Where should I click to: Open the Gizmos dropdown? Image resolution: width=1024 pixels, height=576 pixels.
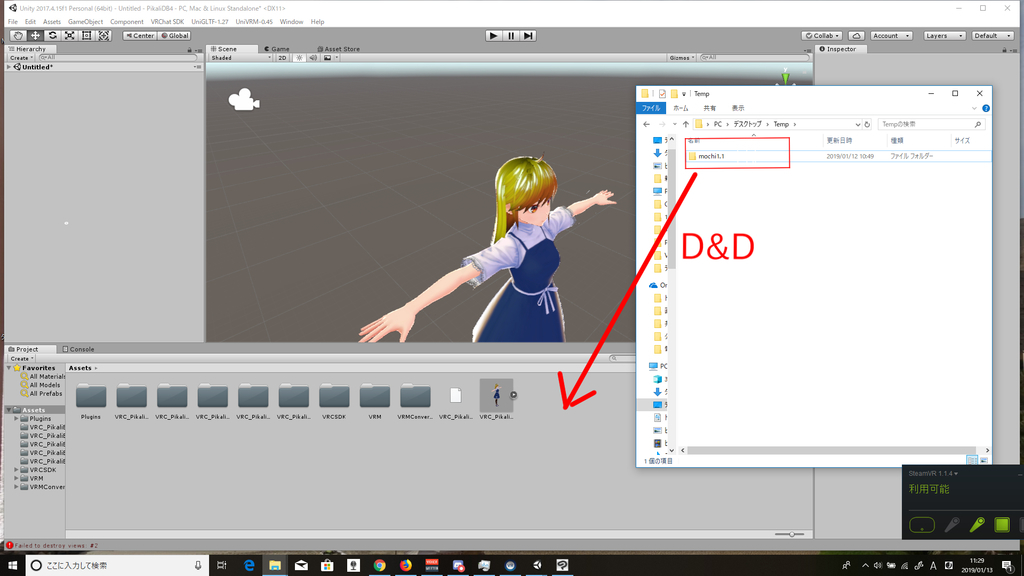[x=681, y=57]
